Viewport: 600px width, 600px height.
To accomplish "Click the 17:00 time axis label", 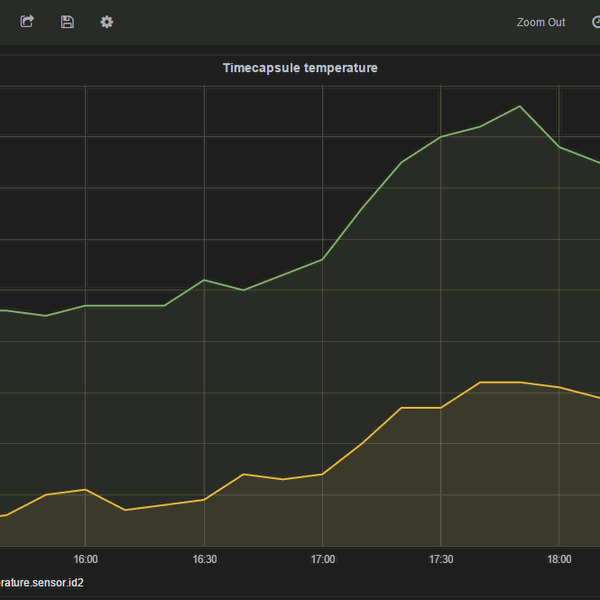I will click(322, 559).
